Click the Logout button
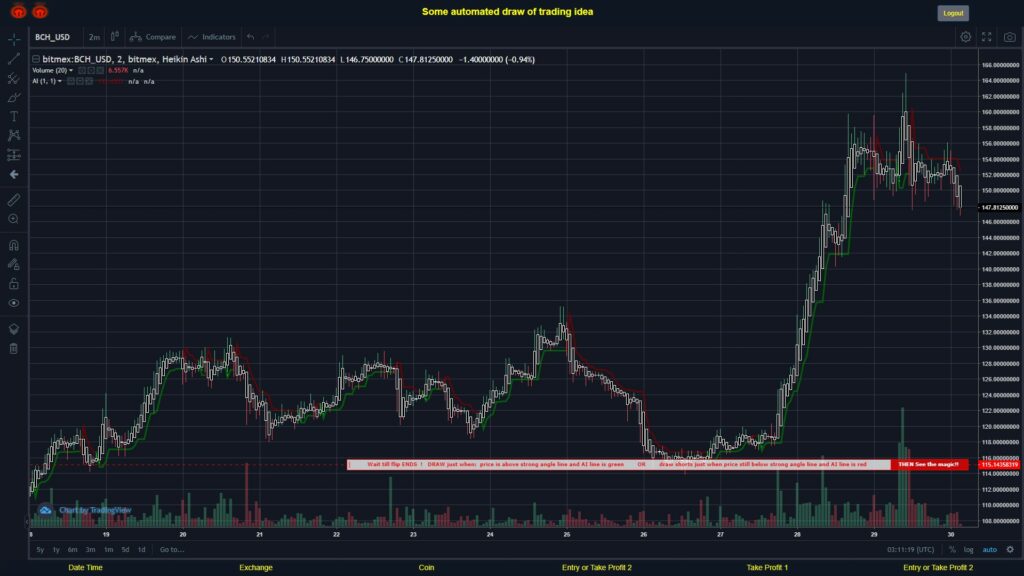Image resolution: width=1024 pixels, height=576 pixels. pos(953,13)
